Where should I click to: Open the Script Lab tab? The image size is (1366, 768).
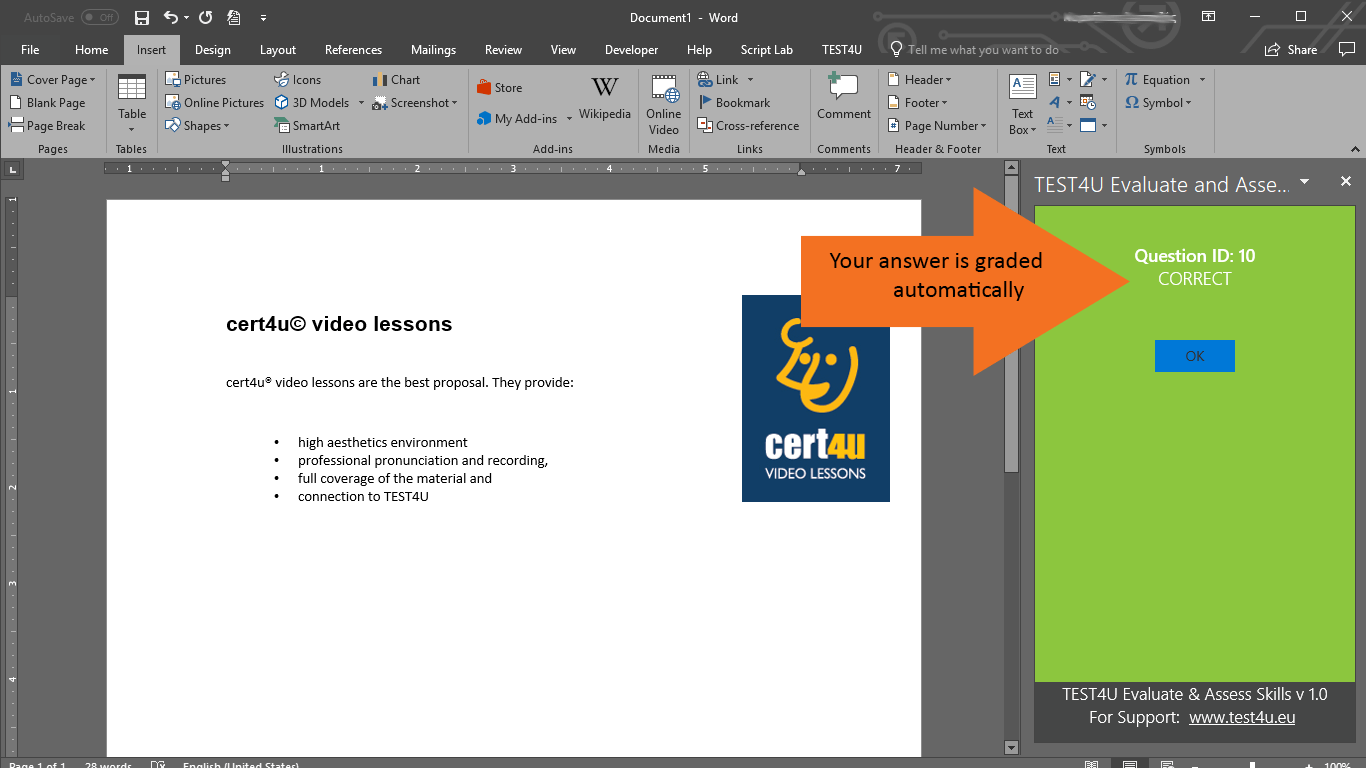[766, 50]
